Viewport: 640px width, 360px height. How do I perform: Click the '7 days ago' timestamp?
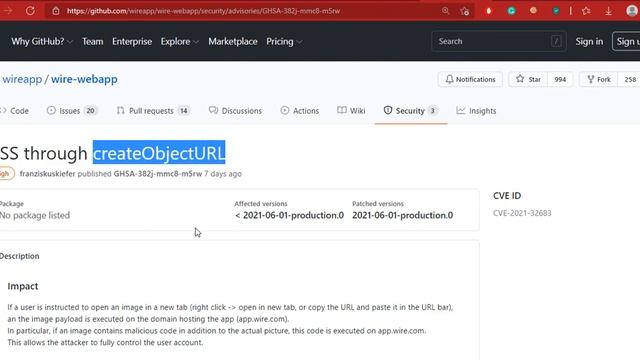tap(223, 173)
